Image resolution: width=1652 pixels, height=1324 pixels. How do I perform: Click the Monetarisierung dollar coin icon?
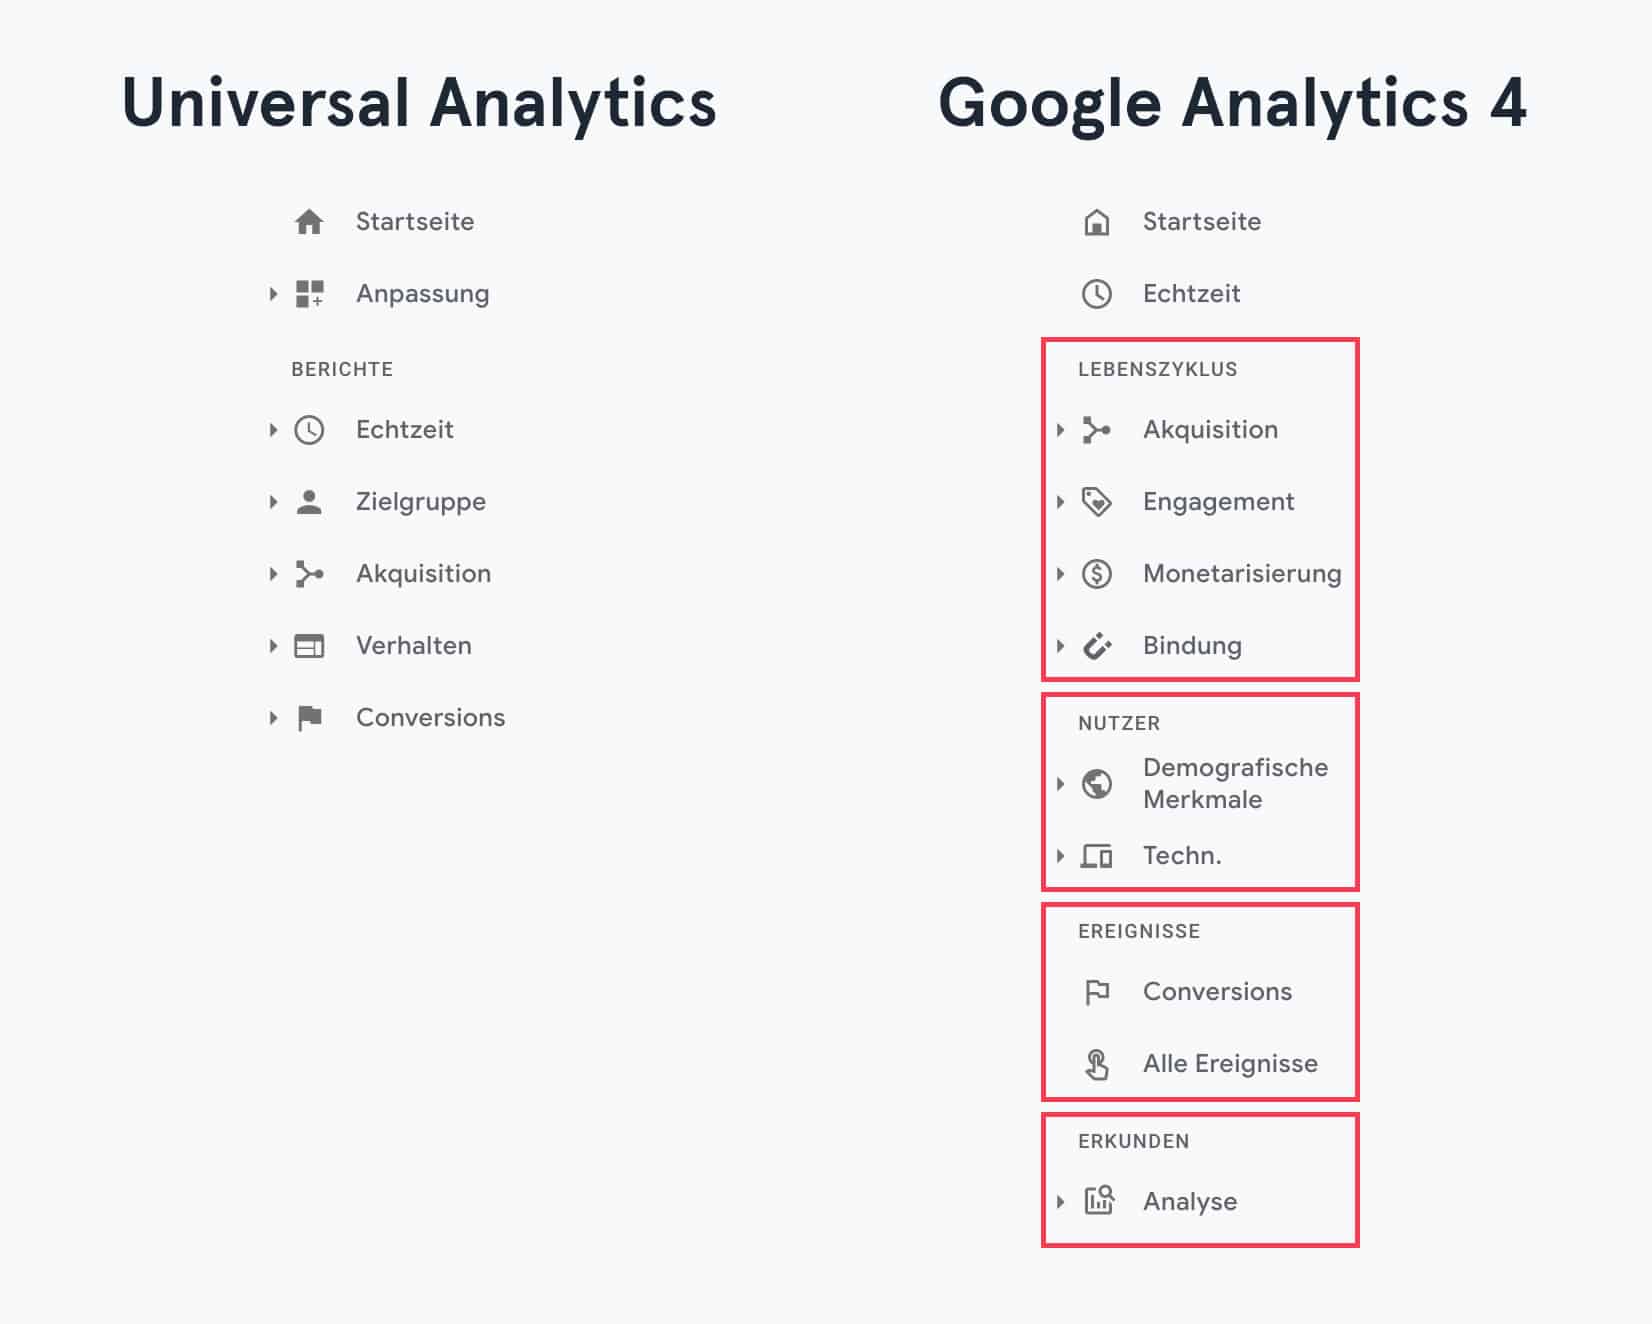(x=1097, y=574)
